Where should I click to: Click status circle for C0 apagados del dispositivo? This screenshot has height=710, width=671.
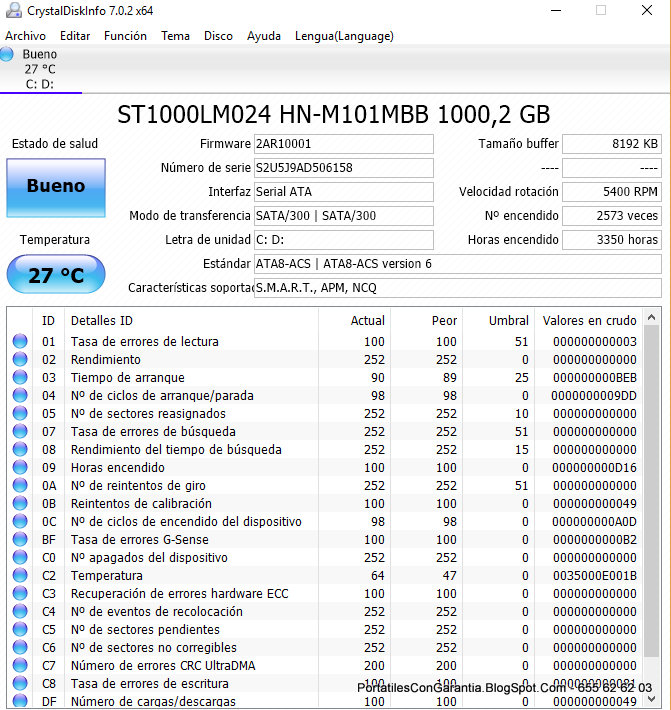pyautogui.click(x=20, y=557)
